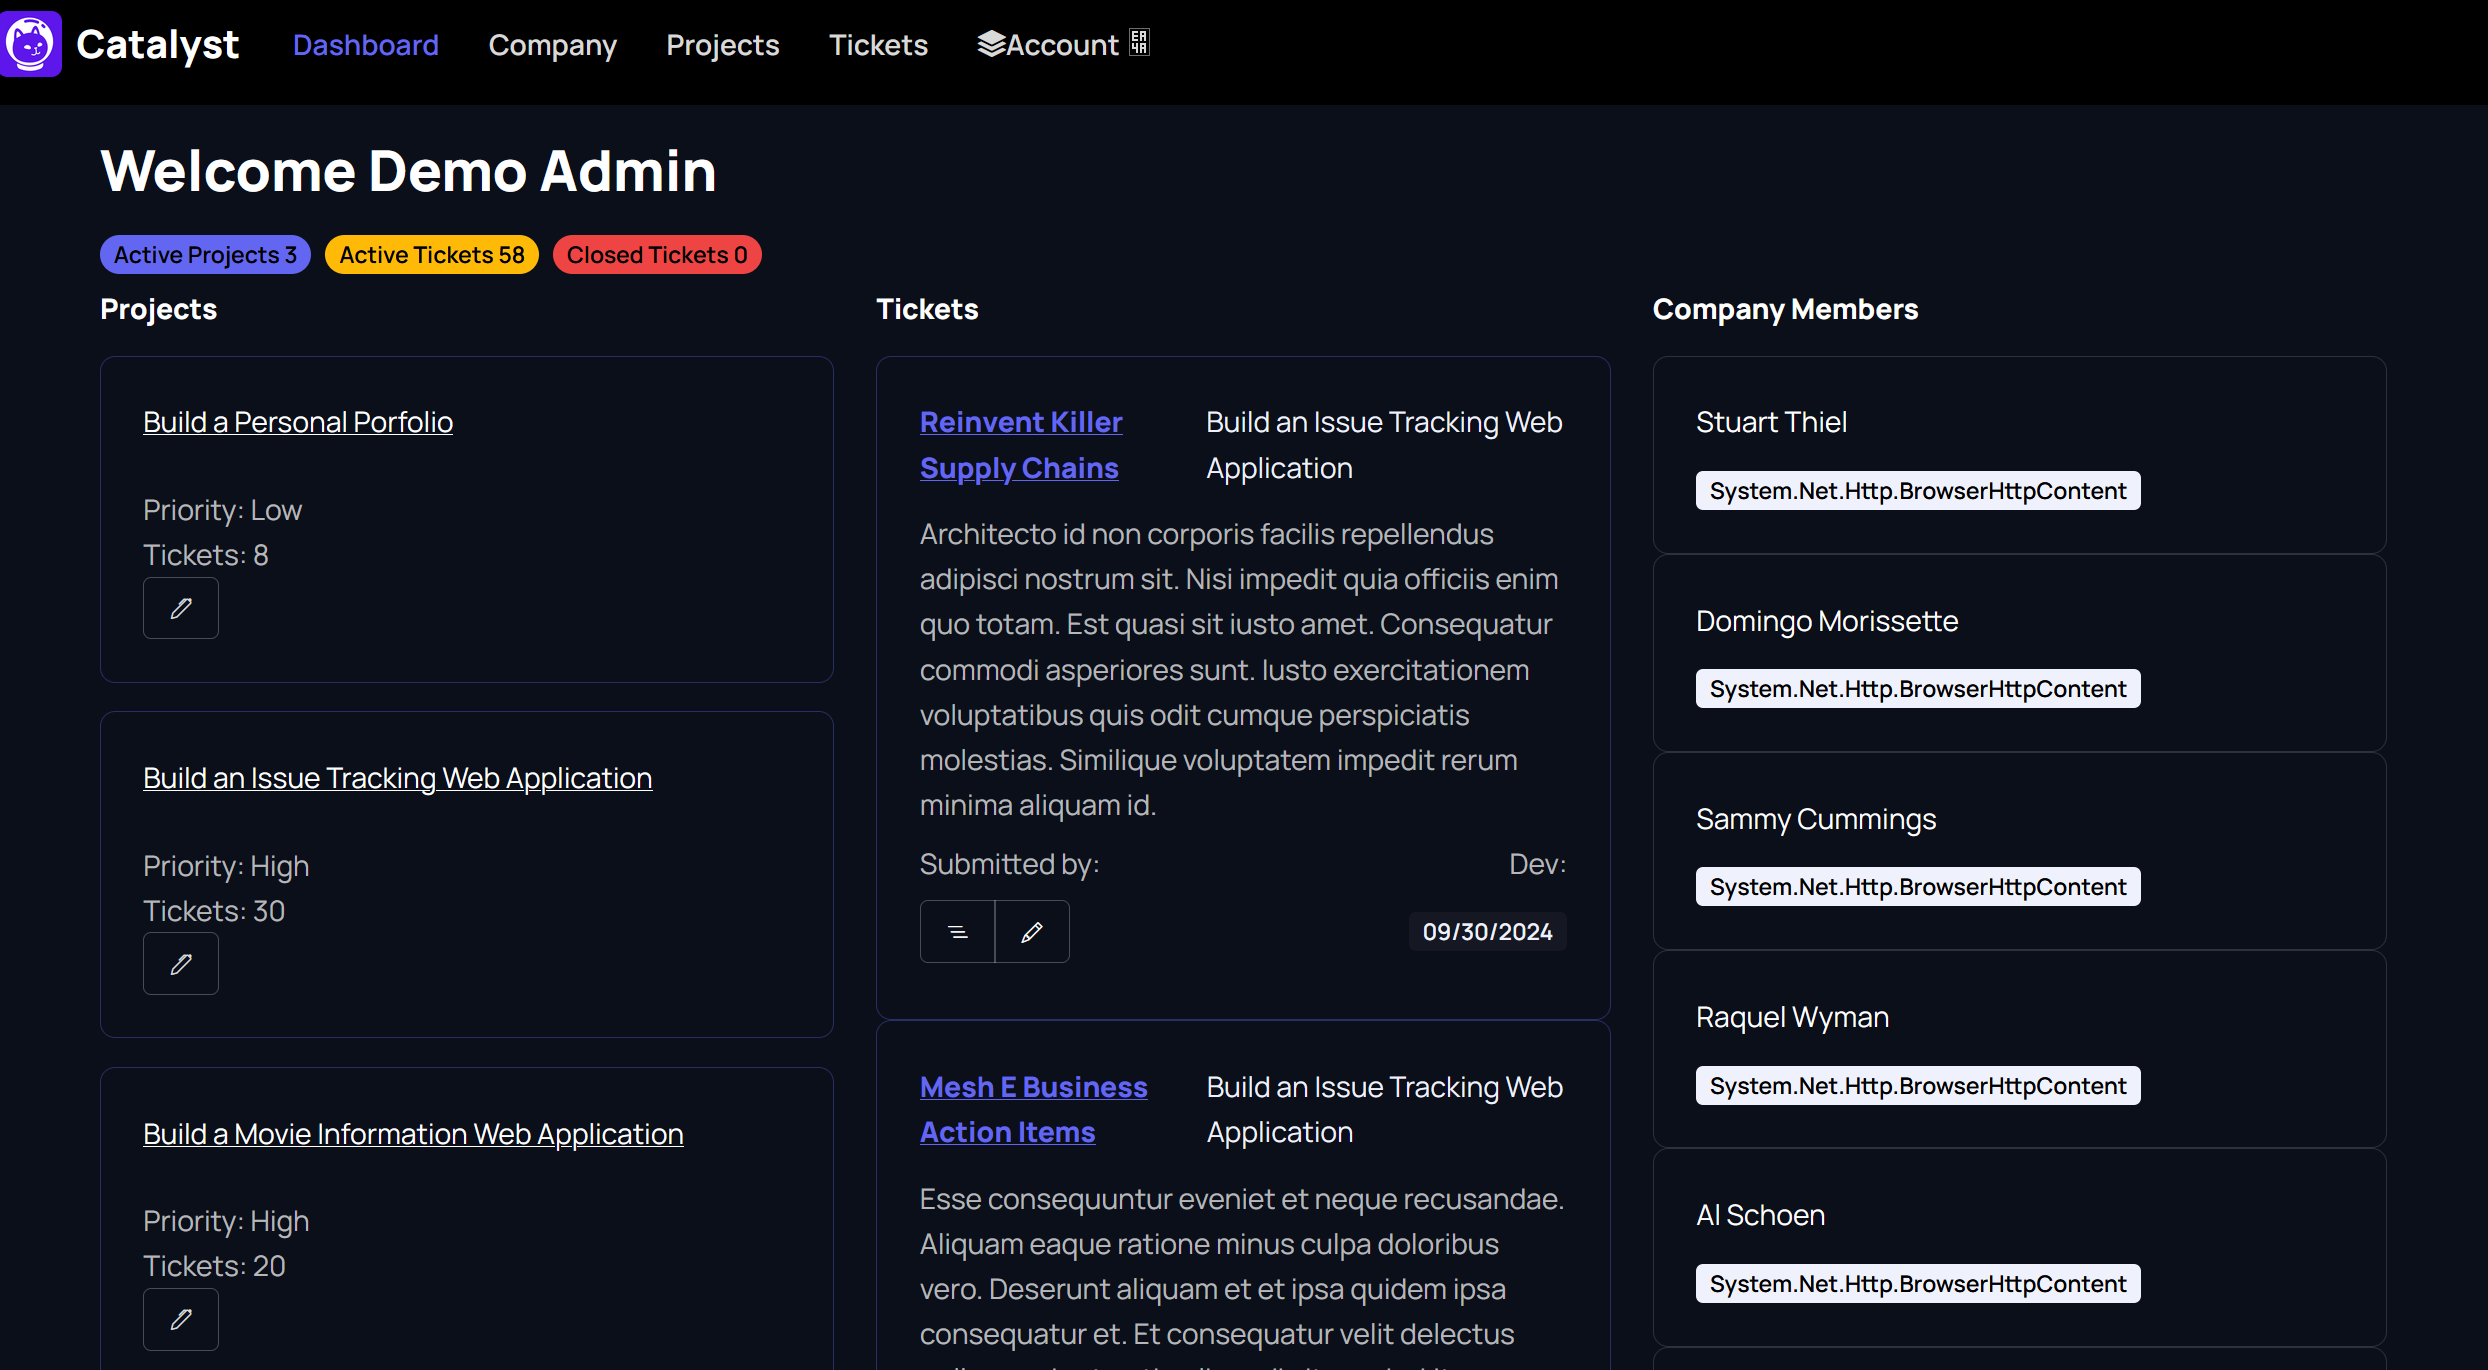Click Stuart Thiel's name

[x=1771, y=422]
